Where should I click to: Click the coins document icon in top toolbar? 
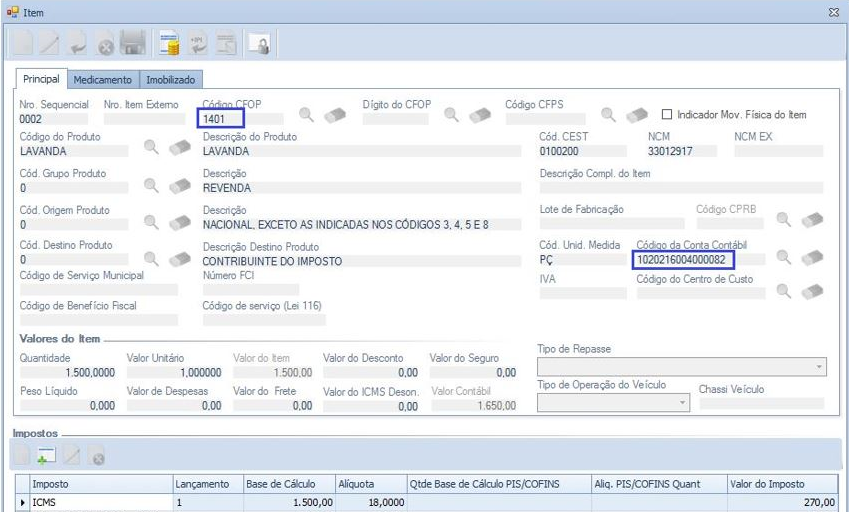pyautogui.click(x=170, y=44)
